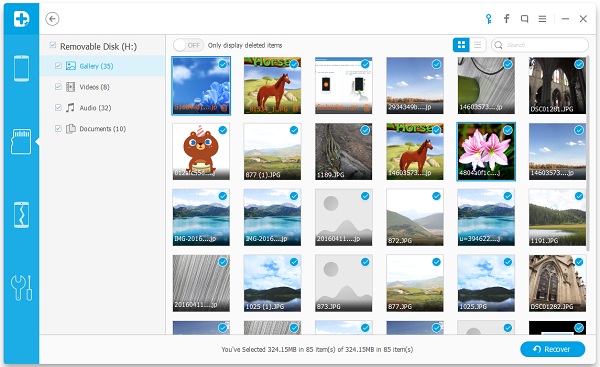Open the DSC01282.JPG cathedral thumbnail
This screenshot has width=600, height=367.
coord(557,283)
